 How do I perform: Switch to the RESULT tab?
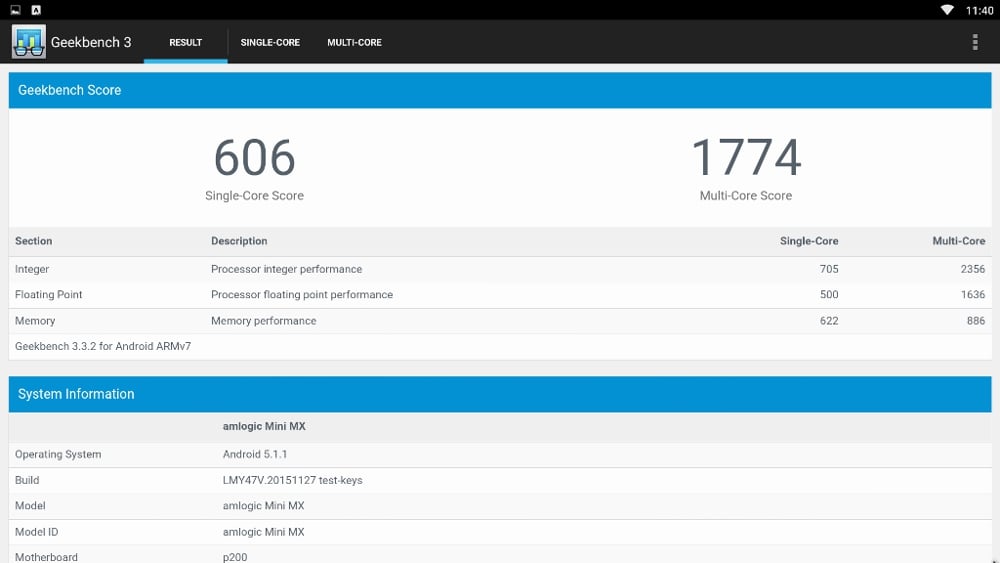tap(186, 42)
